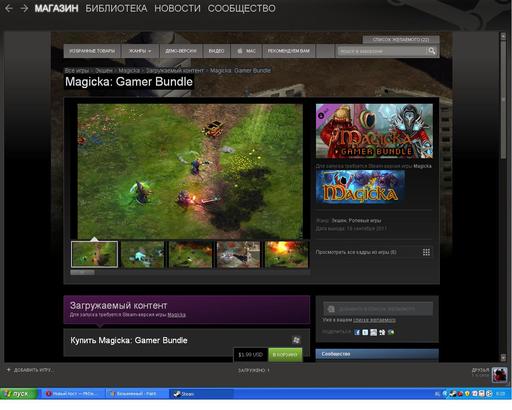Go to Все игры breadcrumb

(x=77, y=70)
